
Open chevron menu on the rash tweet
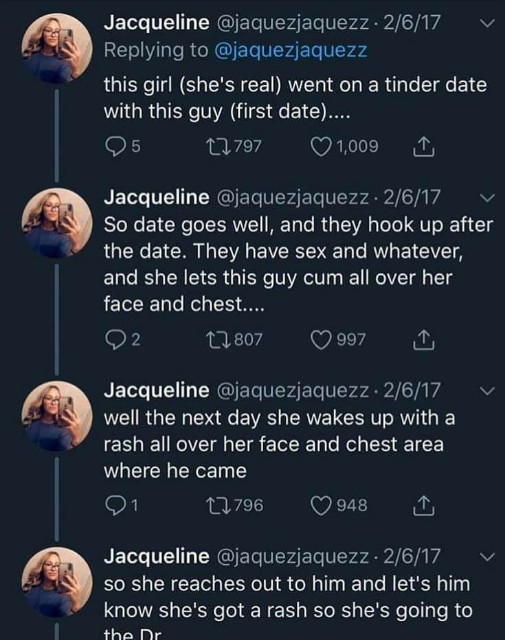pyautogui.click(x=487, y=391)
